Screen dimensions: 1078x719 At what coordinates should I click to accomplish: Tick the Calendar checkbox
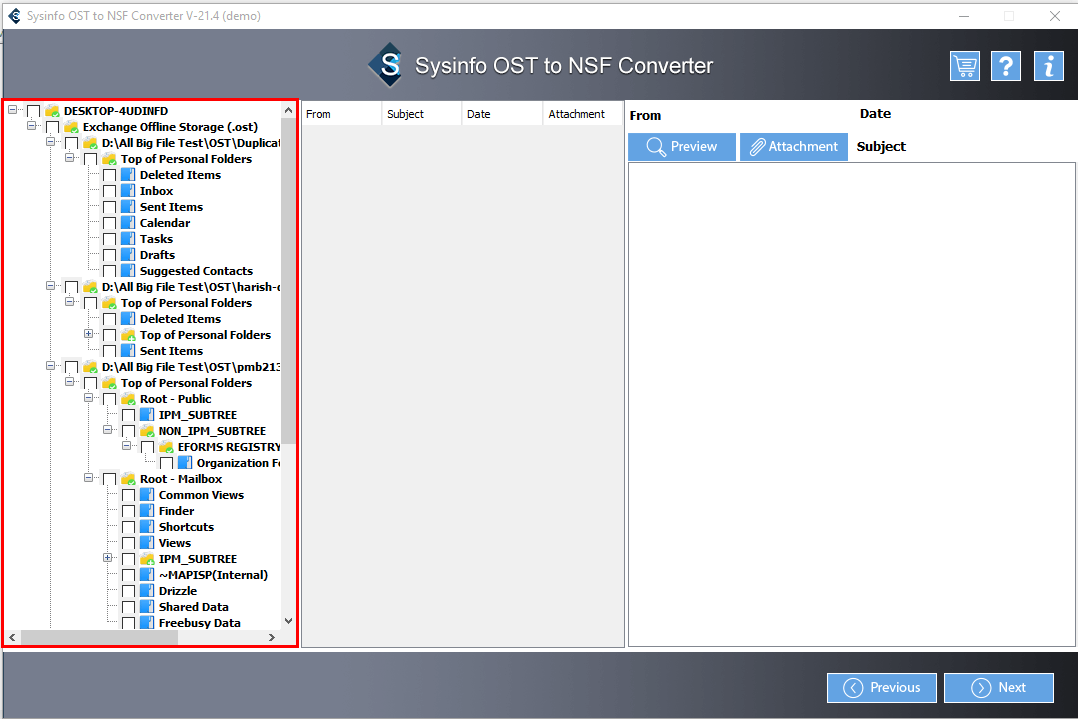click(x=109, y=223)
